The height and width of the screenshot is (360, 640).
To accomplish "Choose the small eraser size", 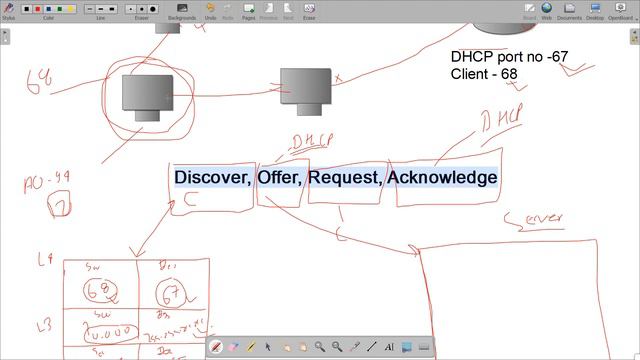I will click(131, 9).
